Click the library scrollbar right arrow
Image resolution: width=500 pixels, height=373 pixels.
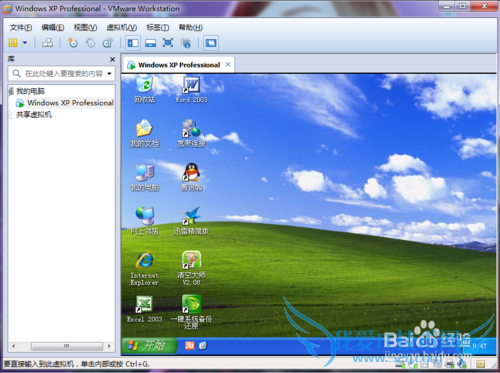coord(109,346)
